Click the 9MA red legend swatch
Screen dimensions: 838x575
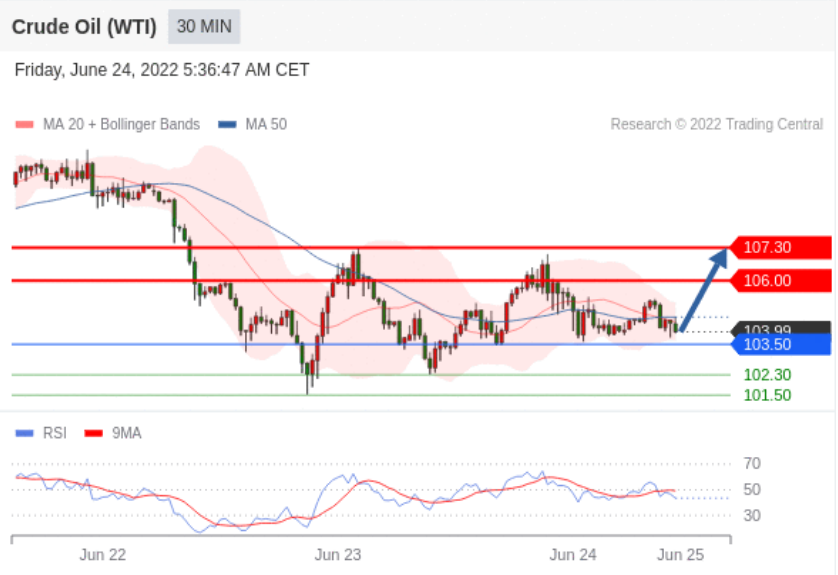(94, 433)
